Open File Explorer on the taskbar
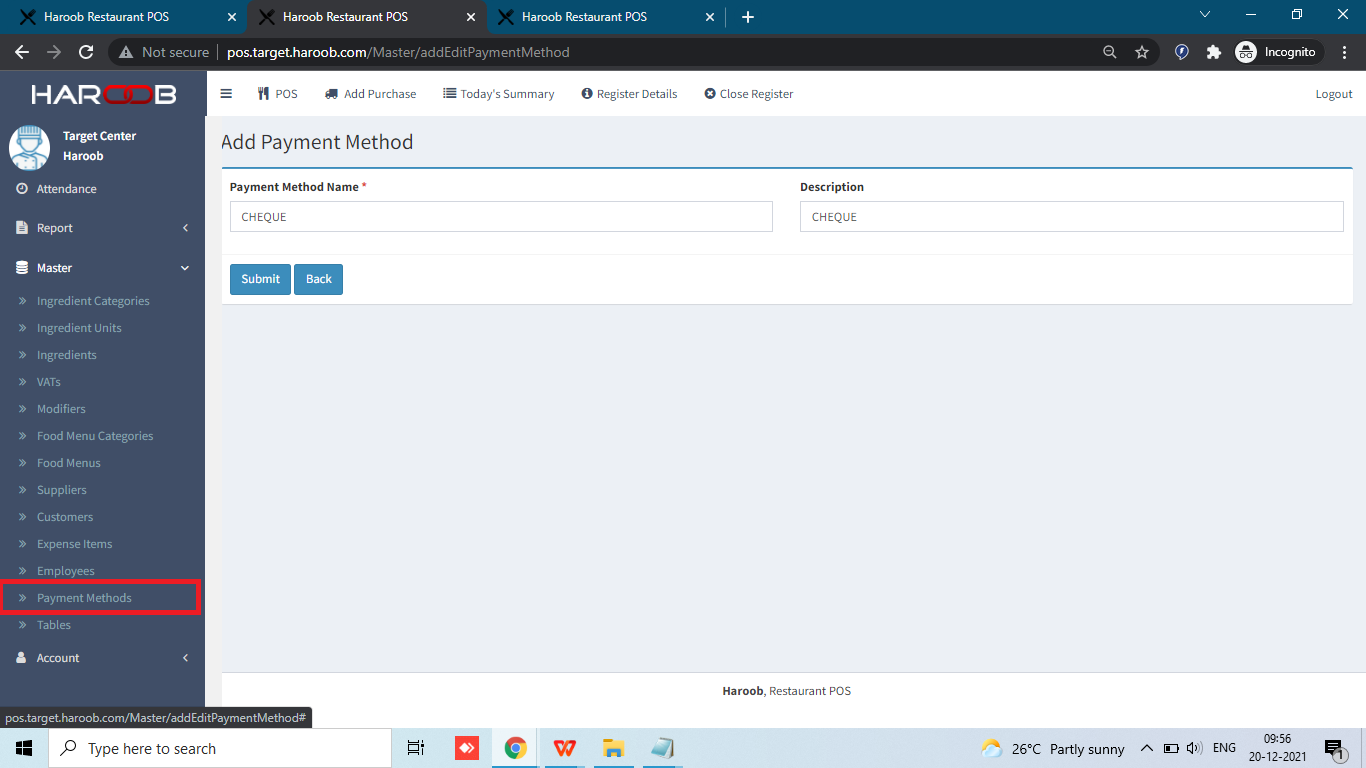The height and width of the screenshot is (768, 1366). click(x=613, y=748)
